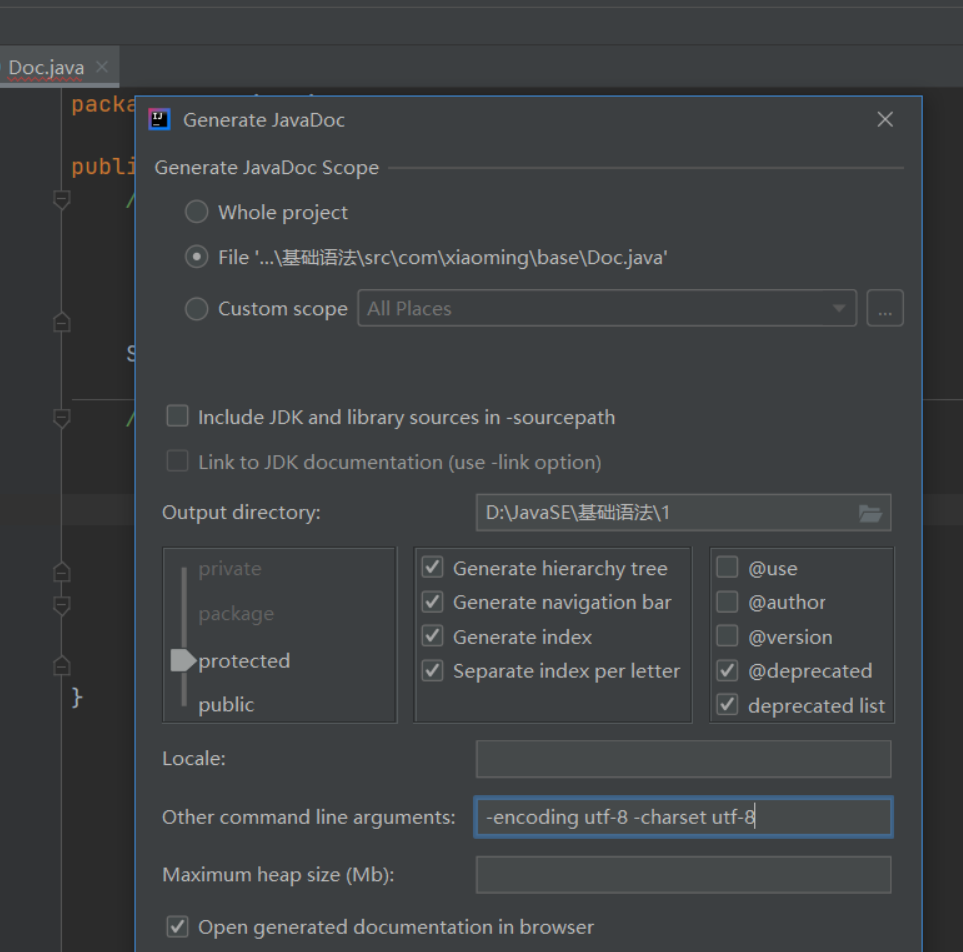Enable Include JDK and library sources checkbox
Image resolution: width=963 pixels, height=952 pixels.
pos(177,416)
